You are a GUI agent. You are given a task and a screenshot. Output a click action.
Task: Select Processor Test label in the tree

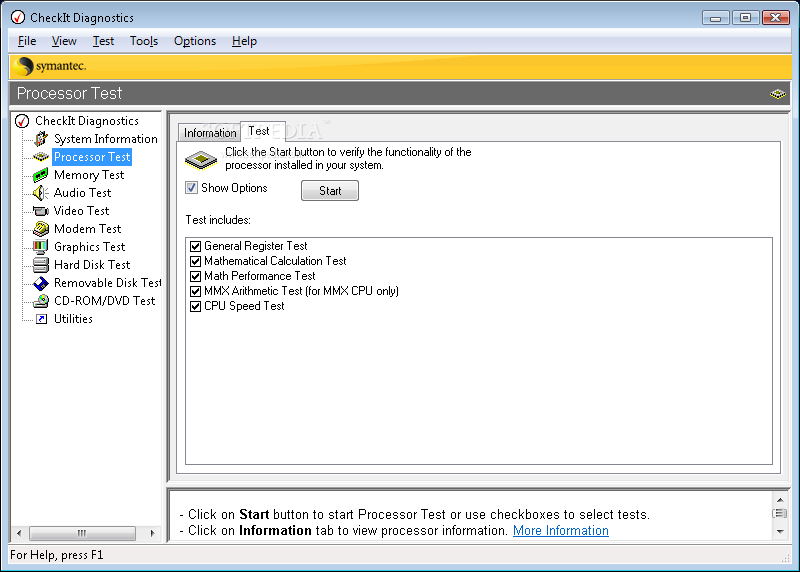pyautogui.click(x=92, y=157)
